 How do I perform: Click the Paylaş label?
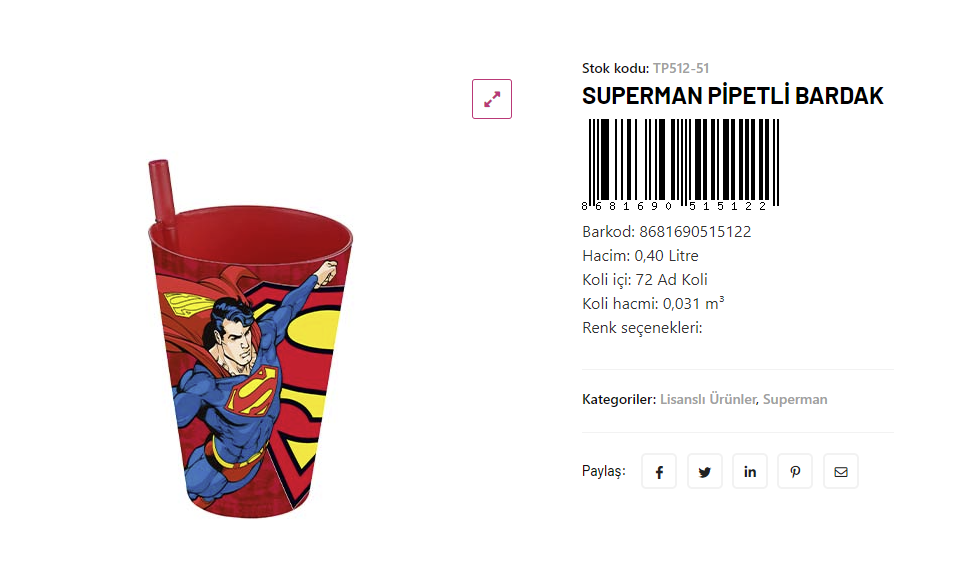[604, 471]
